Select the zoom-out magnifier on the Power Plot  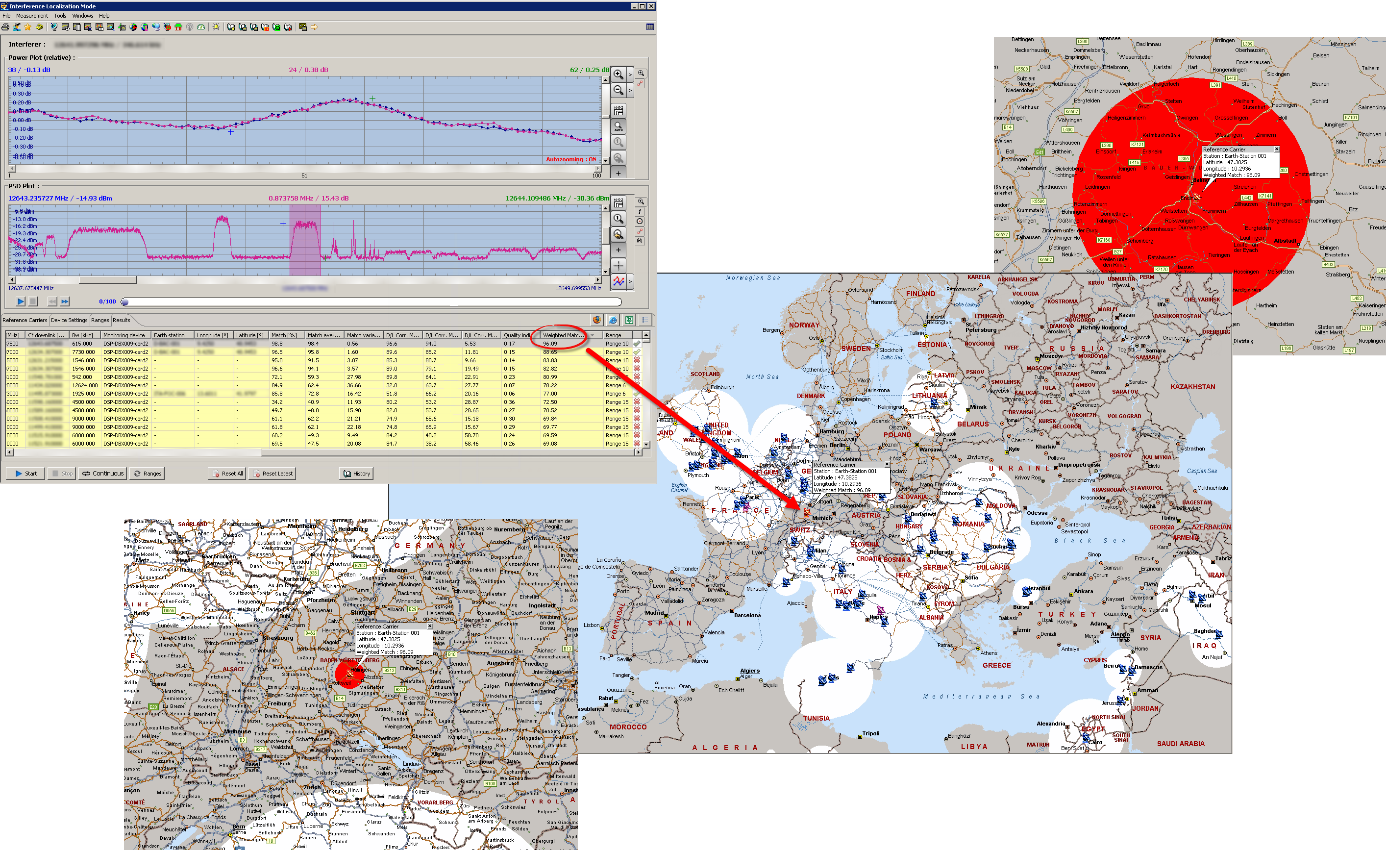617,91
